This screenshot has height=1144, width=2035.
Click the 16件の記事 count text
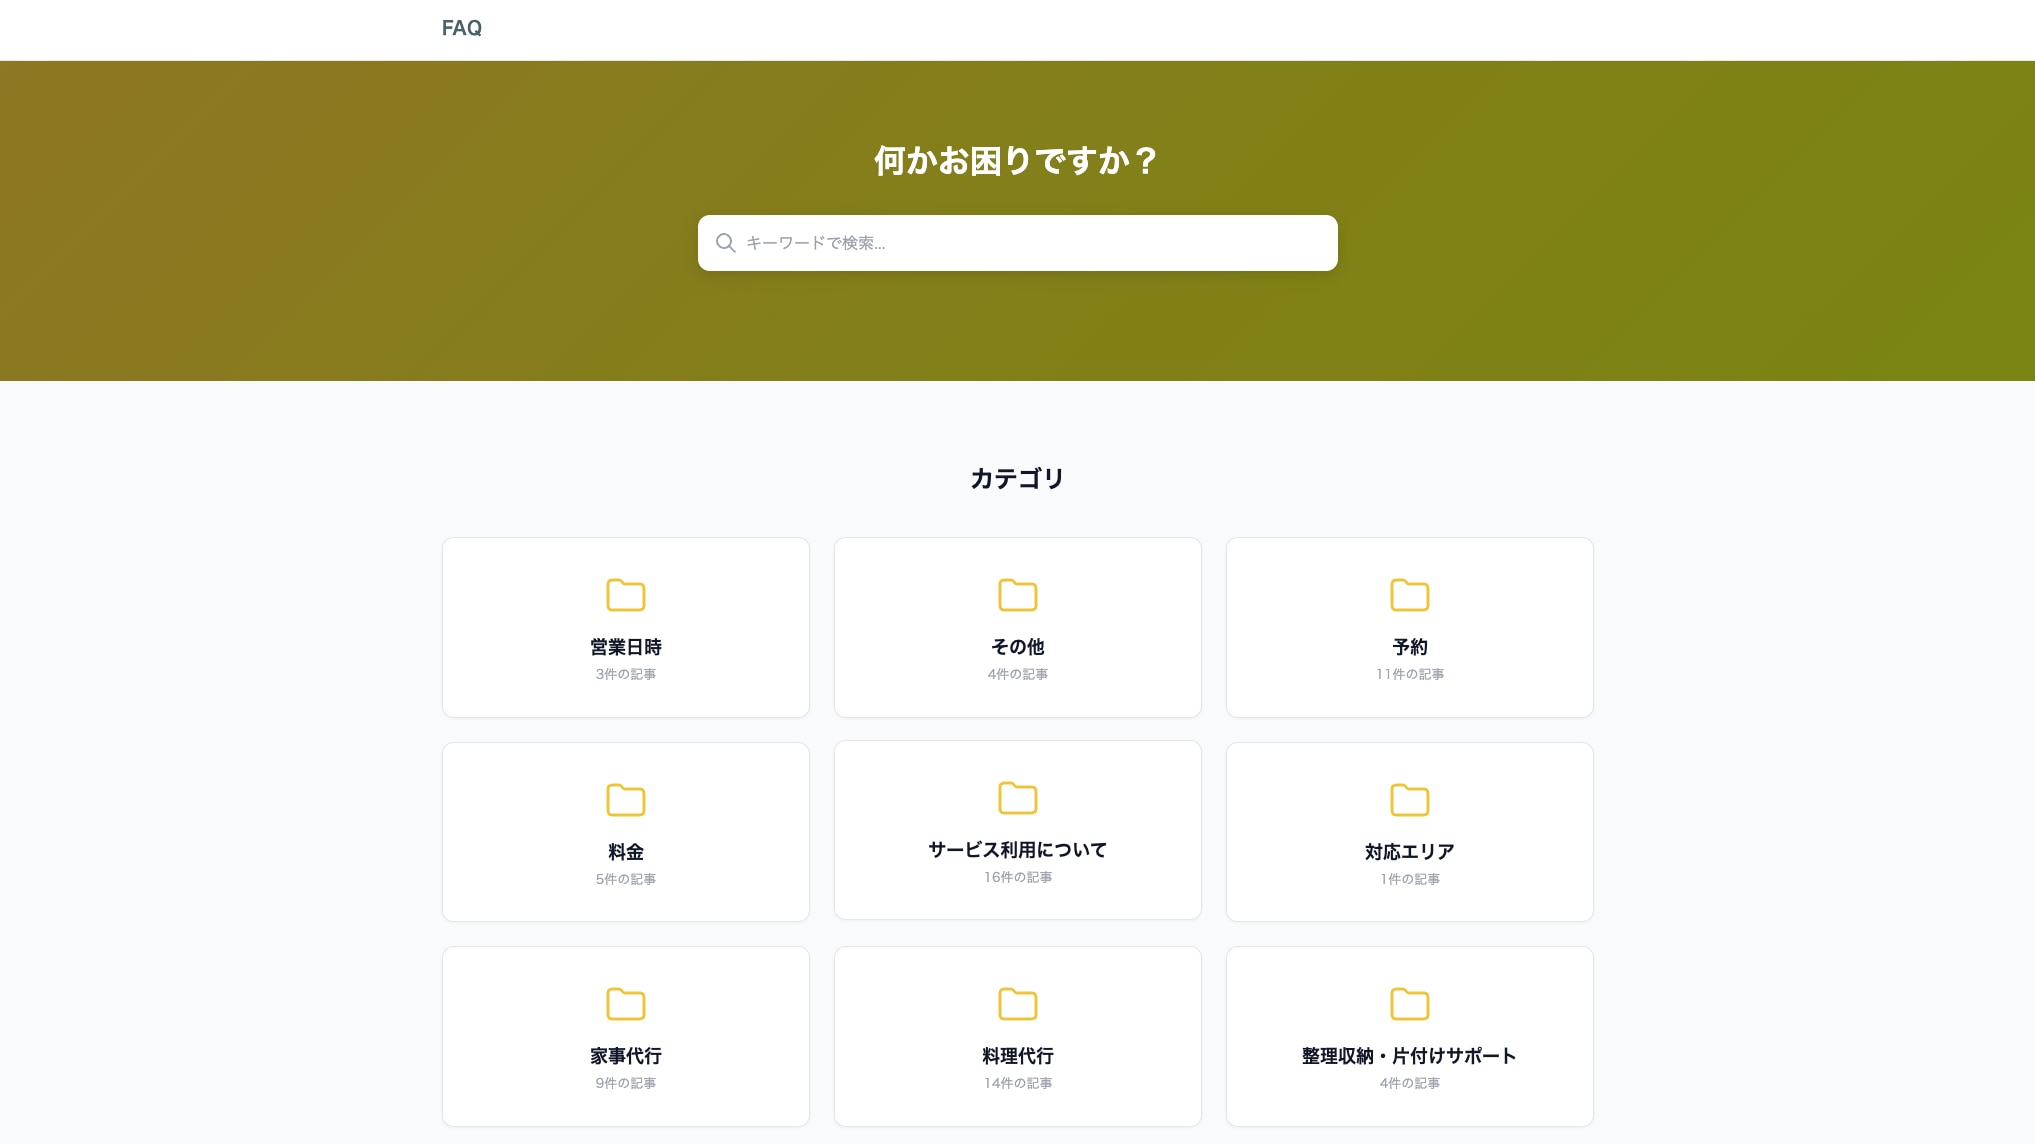1017,877
